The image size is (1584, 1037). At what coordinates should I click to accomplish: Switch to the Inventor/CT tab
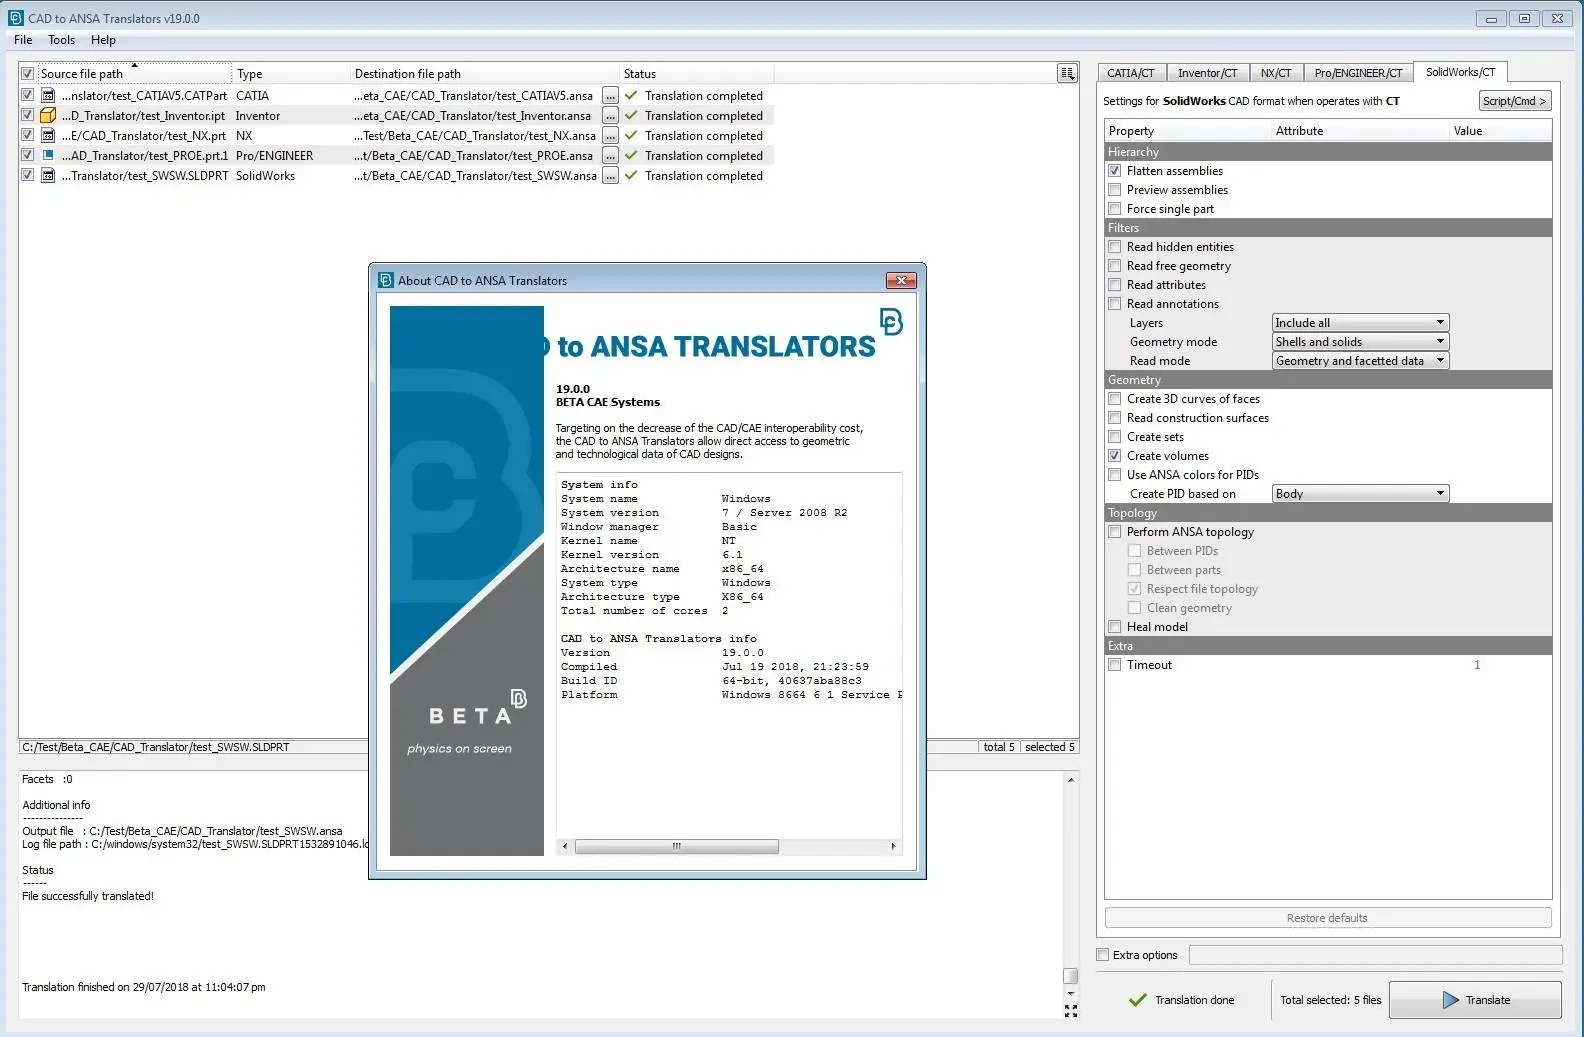[1207, 73]
